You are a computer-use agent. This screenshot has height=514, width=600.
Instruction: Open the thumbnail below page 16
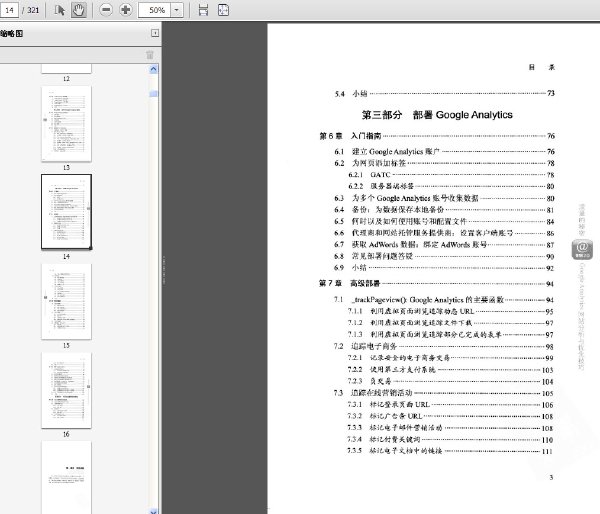point(66,477)
